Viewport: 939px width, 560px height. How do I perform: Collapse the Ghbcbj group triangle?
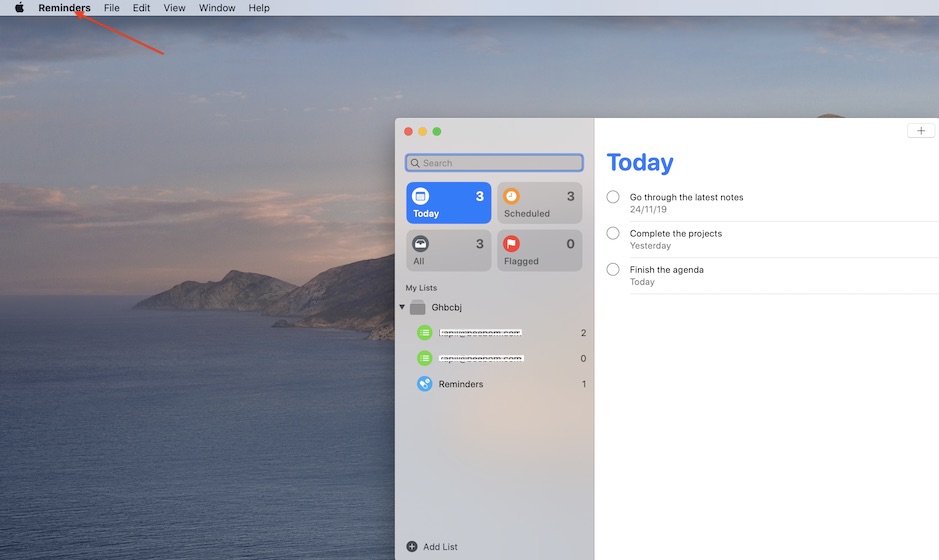point(402,307)
